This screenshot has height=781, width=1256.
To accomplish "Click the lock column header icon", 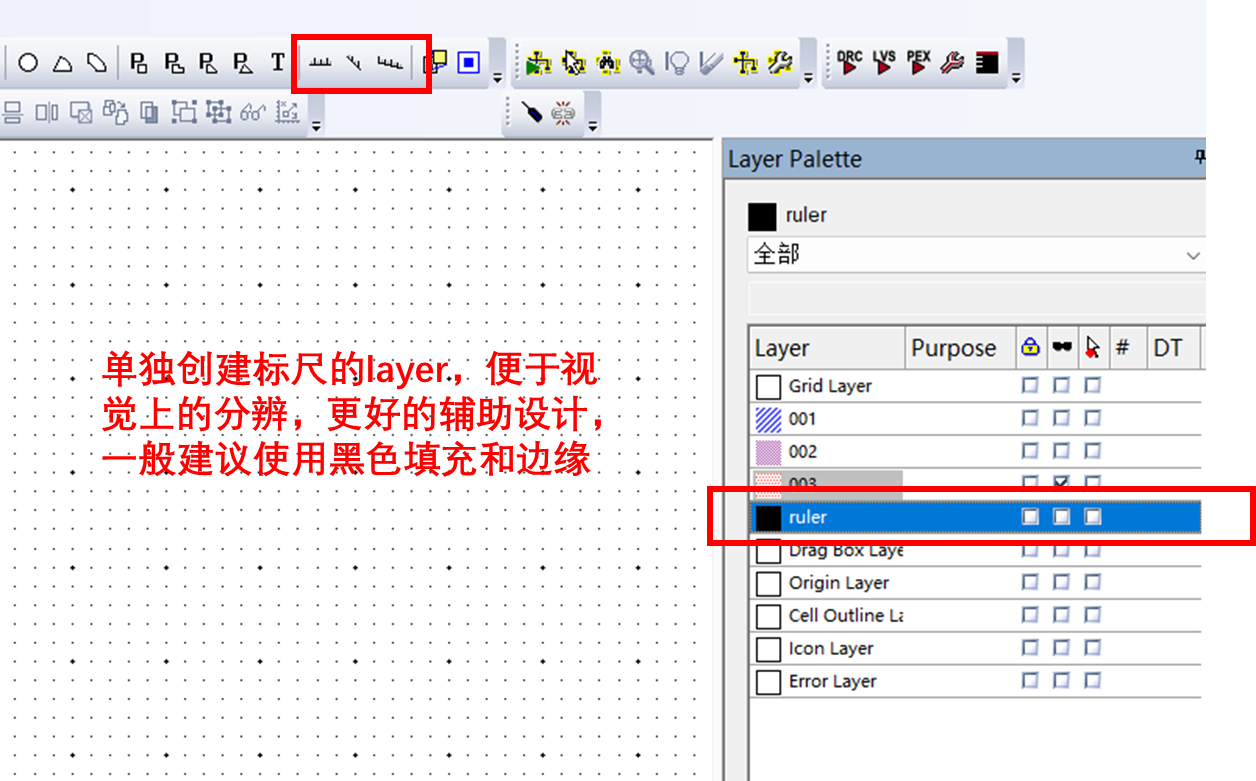I will click(1030, 348).
